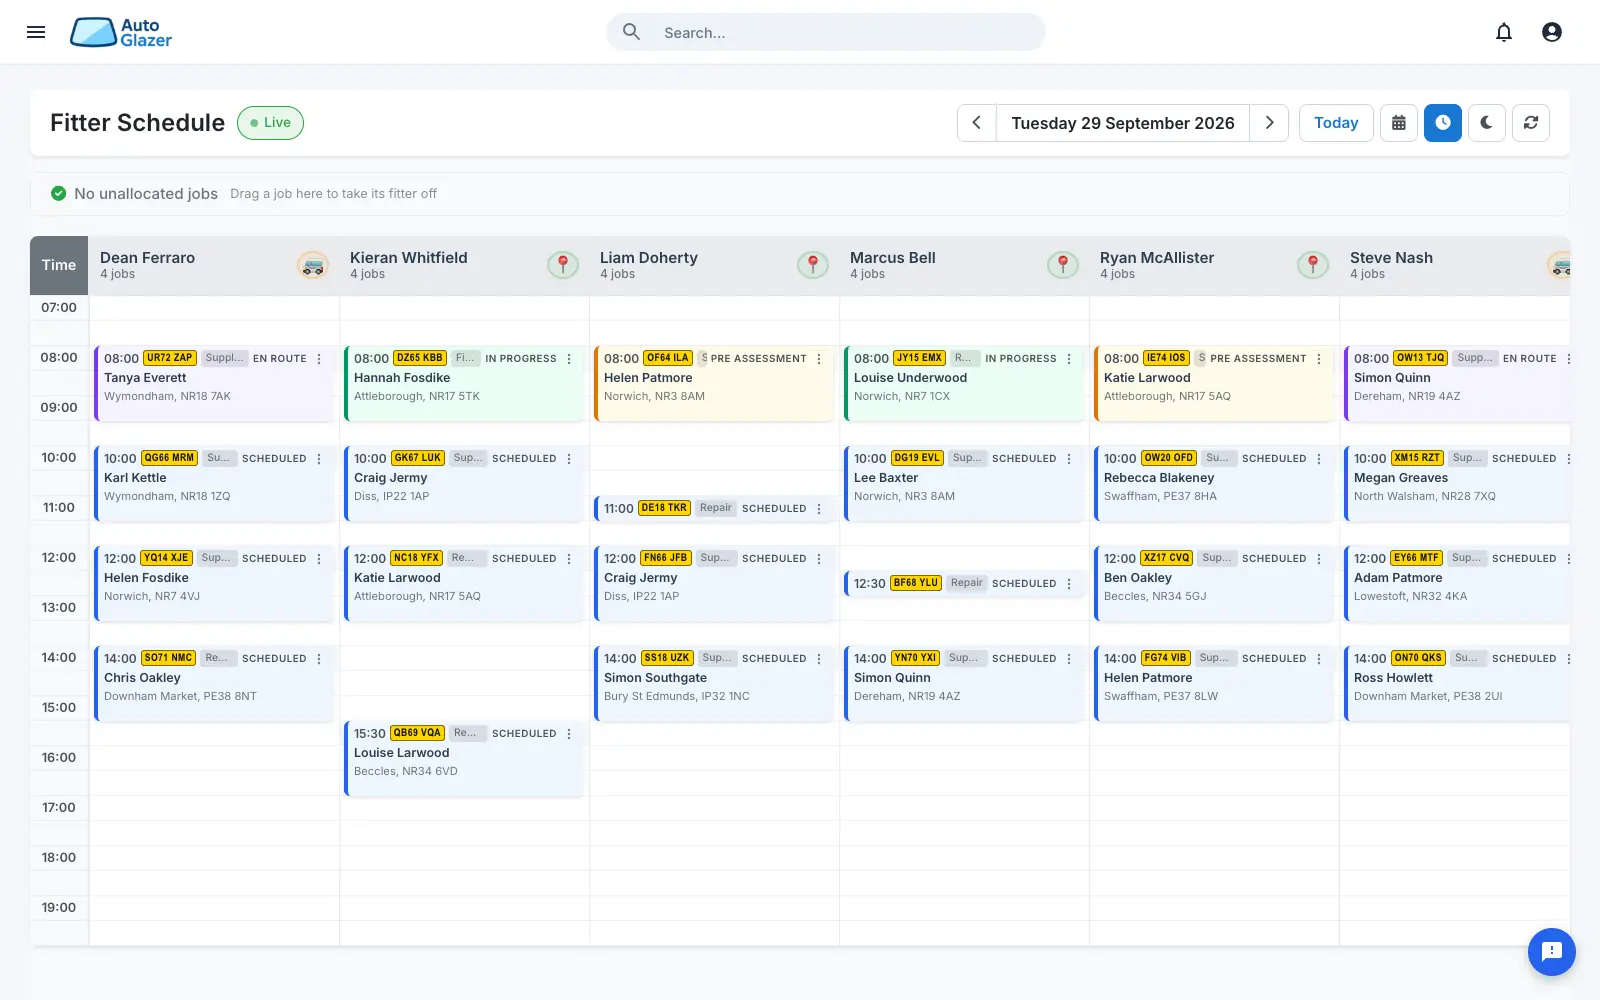Go to the next day

(1269, 123)
